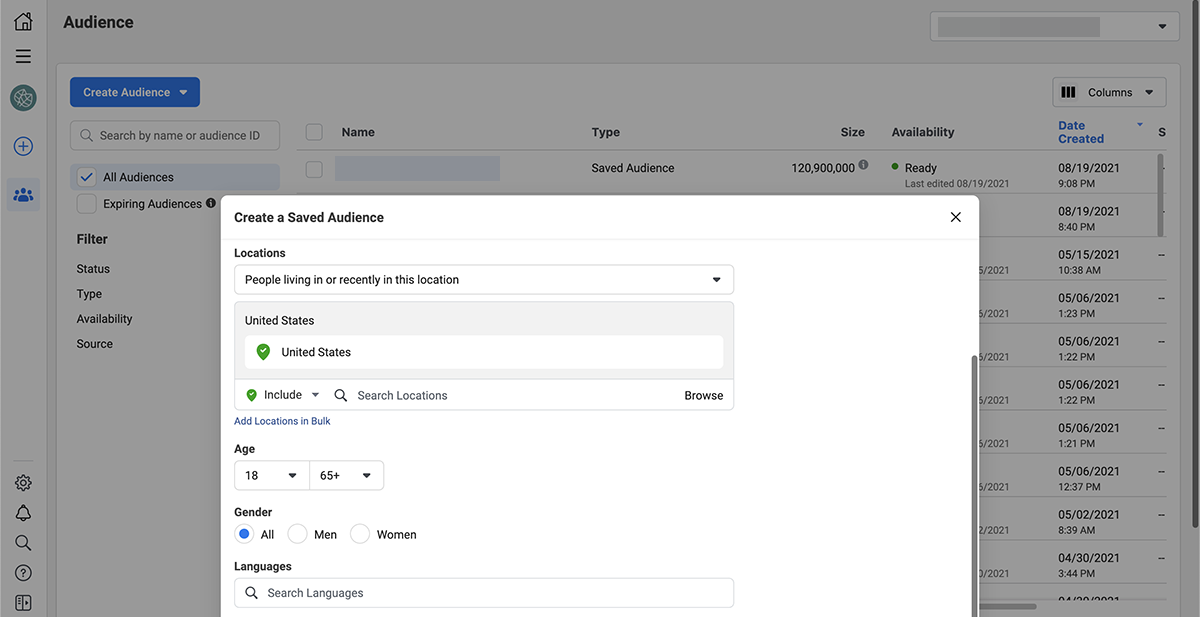This screenshot has height=617, width=1200.
Task: Open the Columns selector dropdown
Action: coord(1109,92)
